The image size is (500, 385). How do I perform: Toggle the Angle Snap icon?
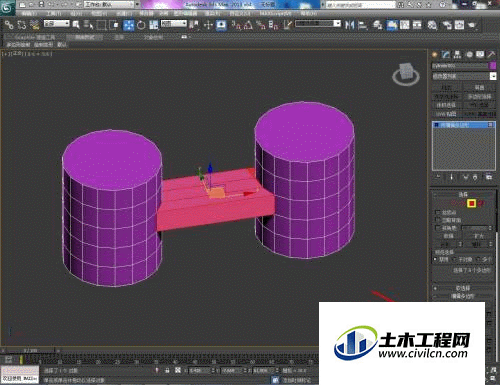click(248, 25)
